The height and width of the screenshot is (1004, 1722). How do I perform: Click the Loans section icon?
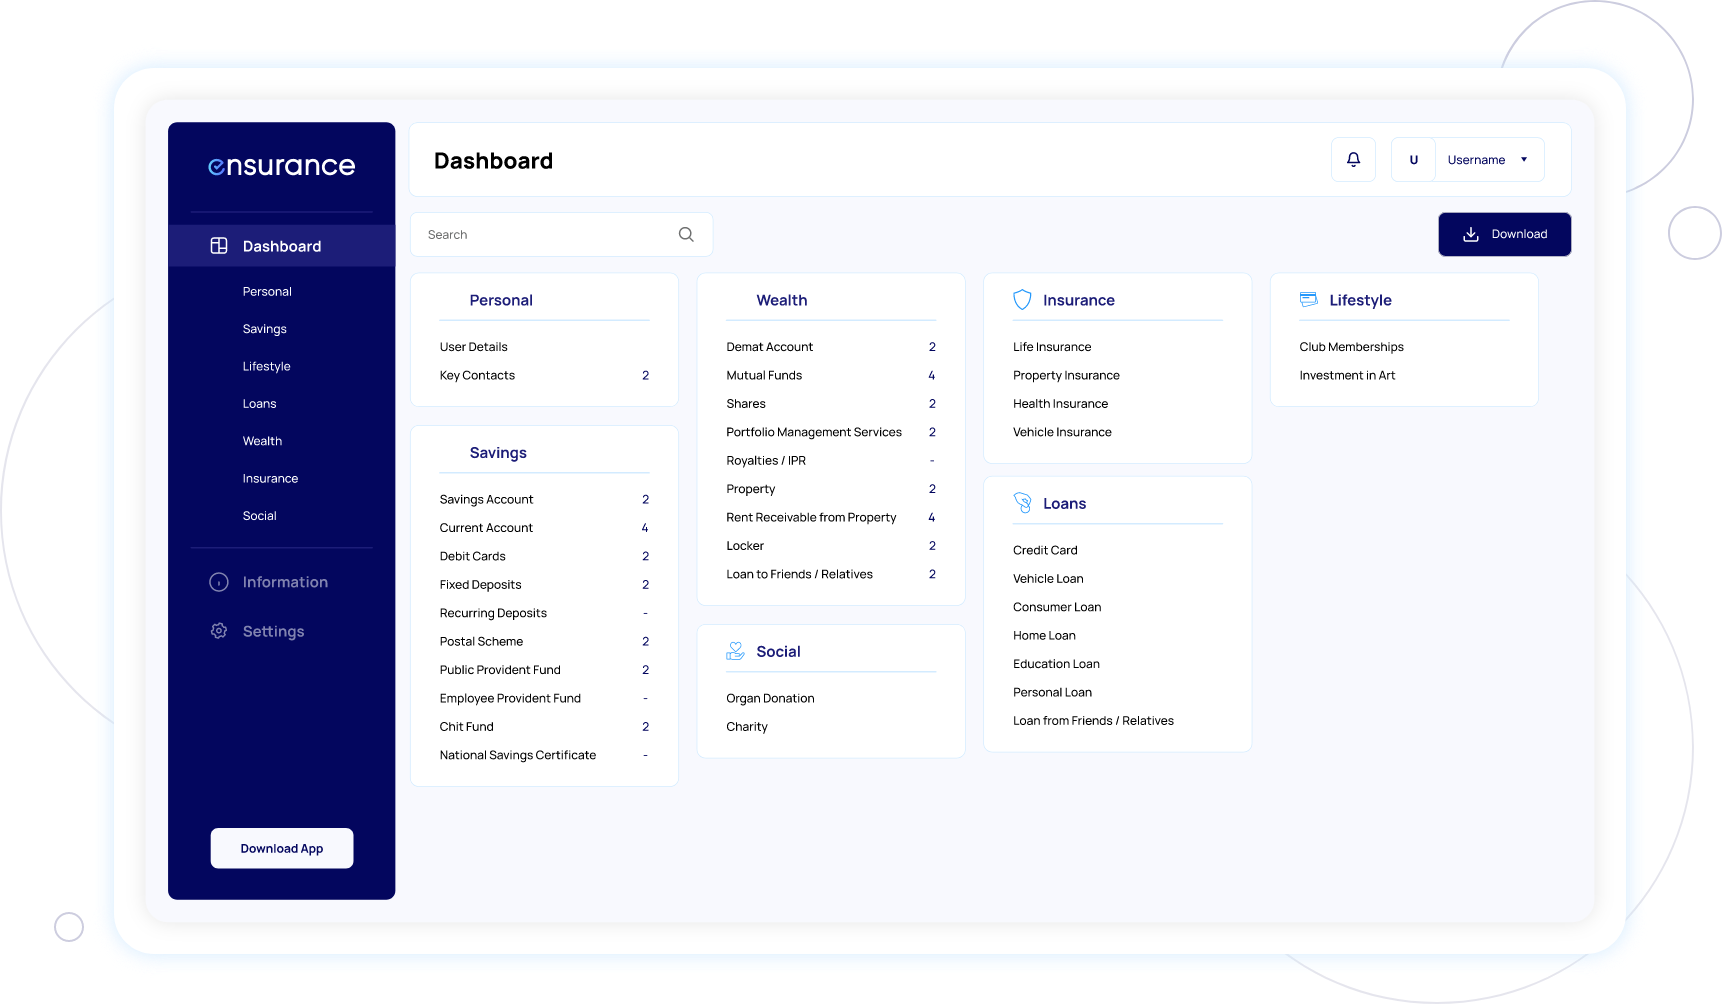pos(1022,503)
